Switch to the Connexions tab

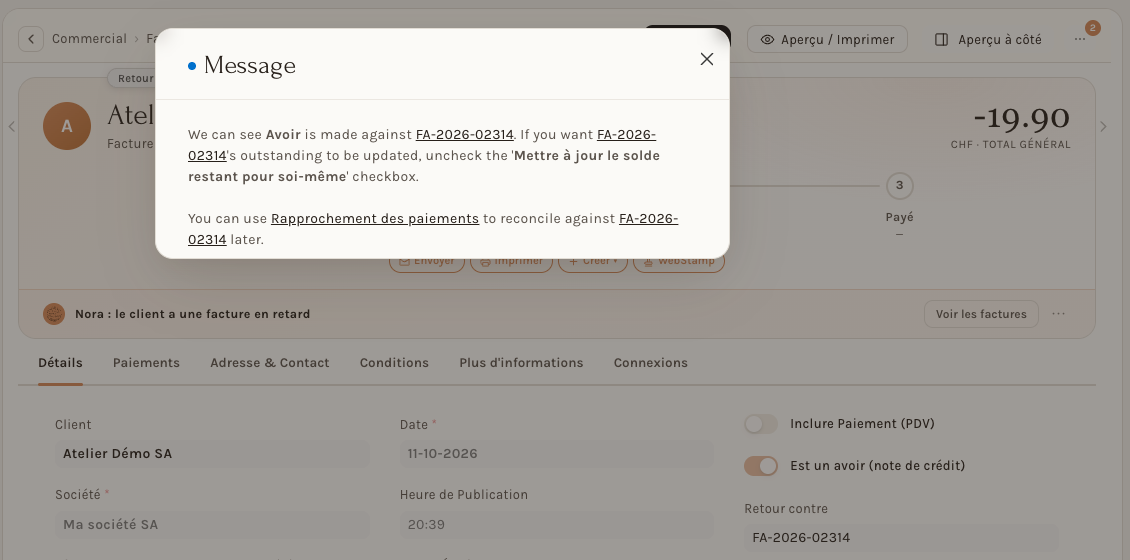[x=651, y=363]
